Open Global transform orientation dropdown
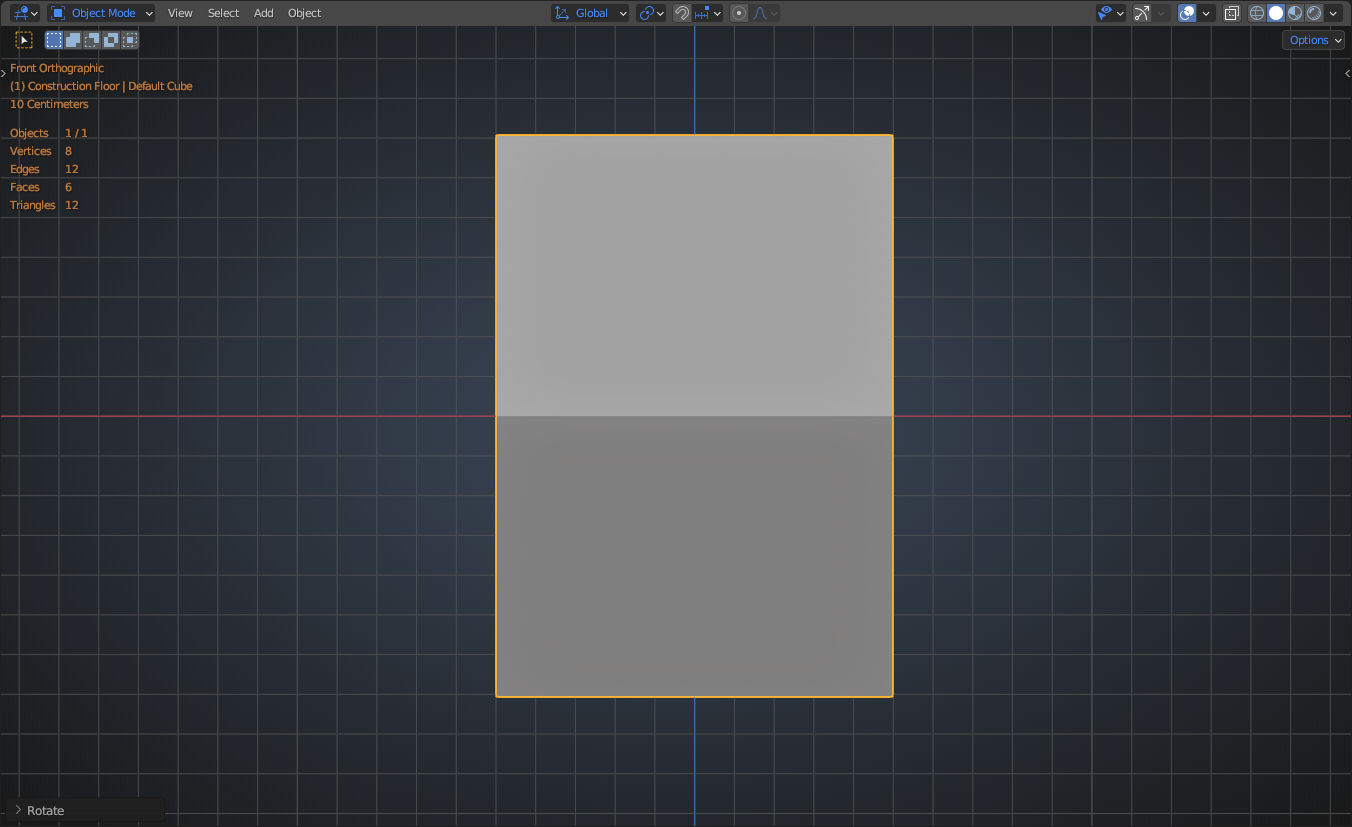Viewport: 1352px width, 827px height. coord(591,13)
